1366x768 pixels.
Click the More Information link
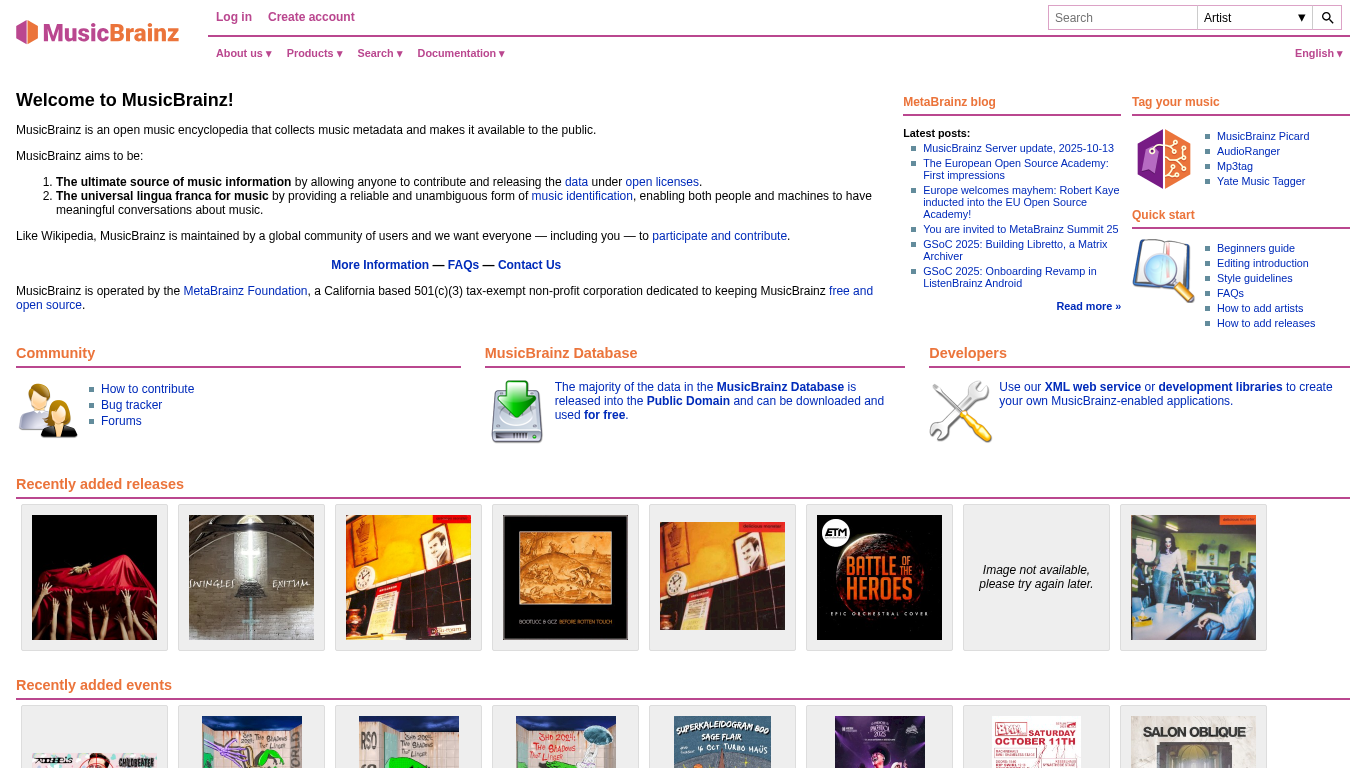(x=380, y=265)
